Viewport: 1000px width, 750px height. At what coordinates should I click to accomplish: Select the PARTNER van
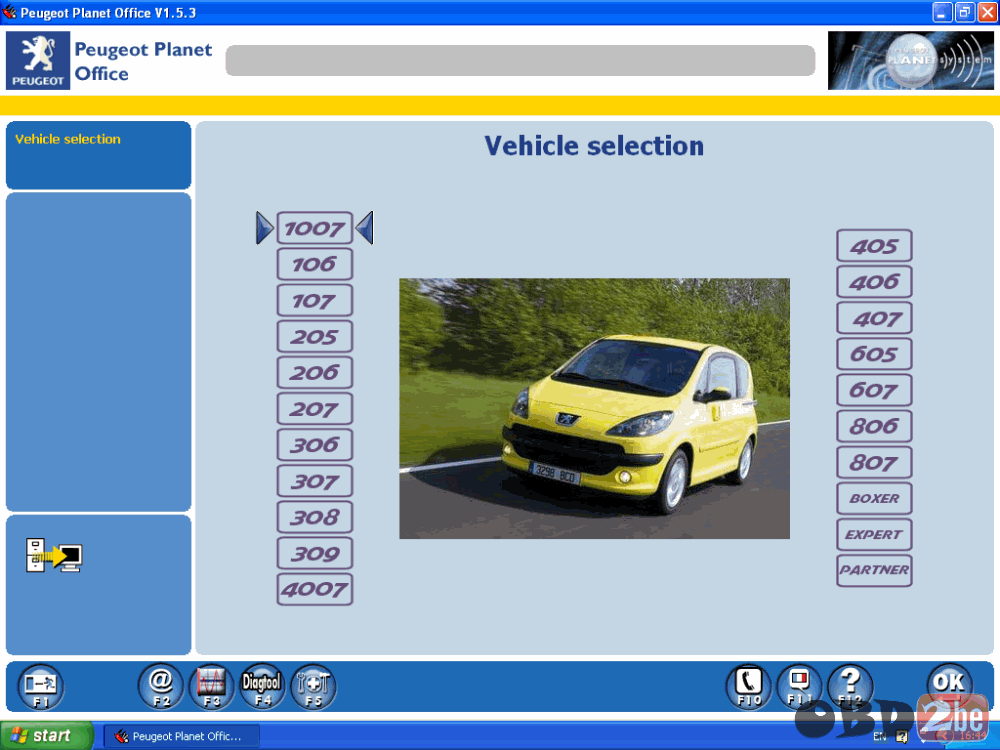pyautogui.click(x=874, y=571)
